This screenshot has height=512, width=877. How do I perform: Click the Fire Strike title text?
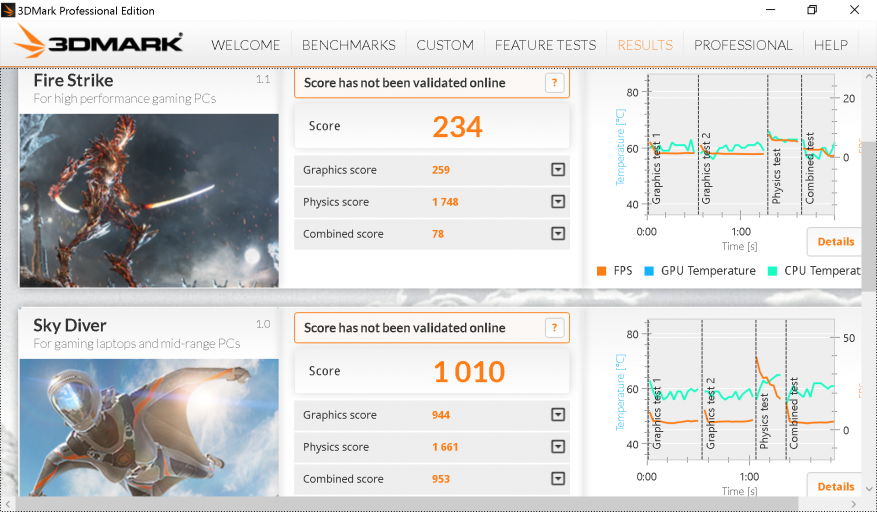click(73, 81)
